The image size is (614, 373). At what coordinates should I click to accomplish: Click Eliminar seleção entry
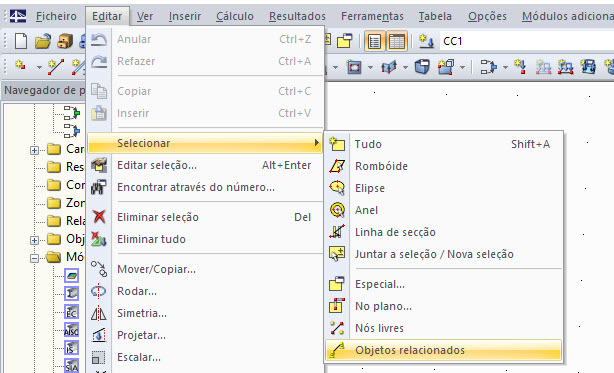[x=205, y=217]
